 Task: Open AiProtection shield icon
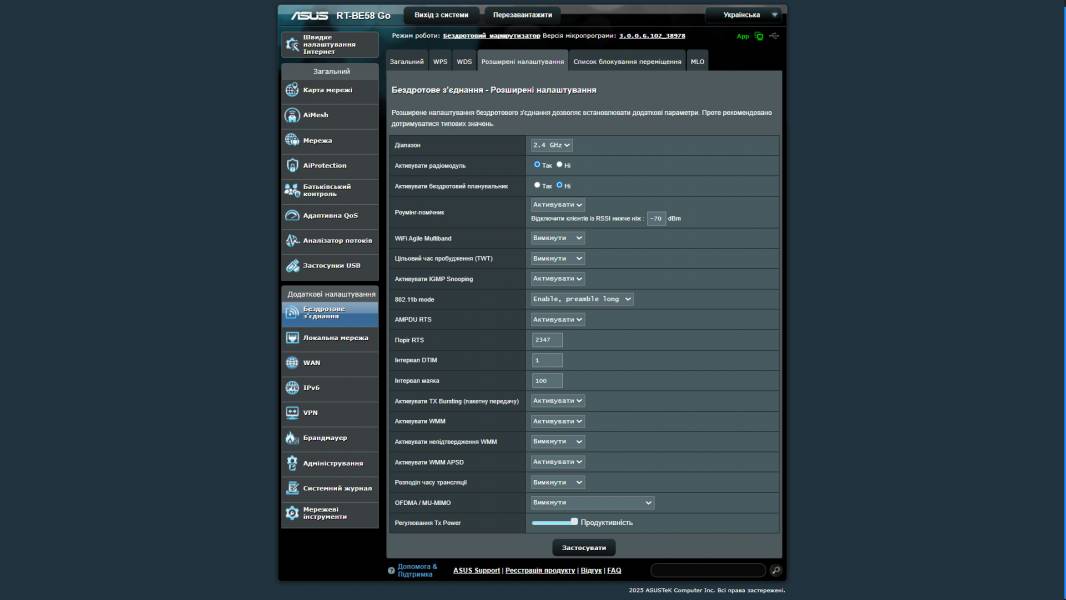(292, 165)
